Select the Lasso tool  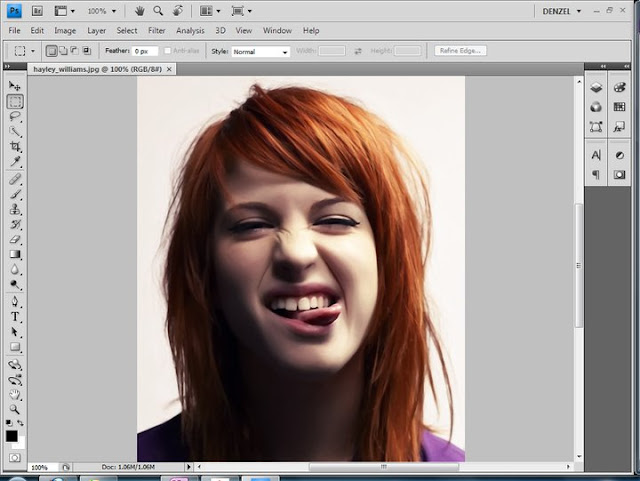coord(15,116)
